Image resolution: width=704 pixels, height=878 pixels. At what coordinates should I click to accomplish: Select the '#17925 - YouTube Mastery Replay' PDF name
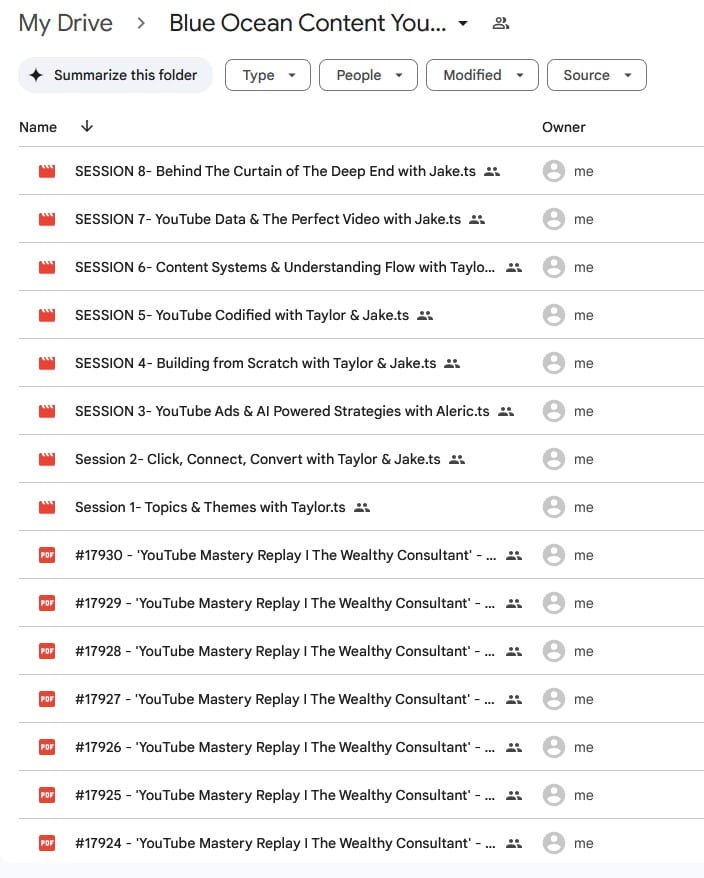(x=285, y=796)
